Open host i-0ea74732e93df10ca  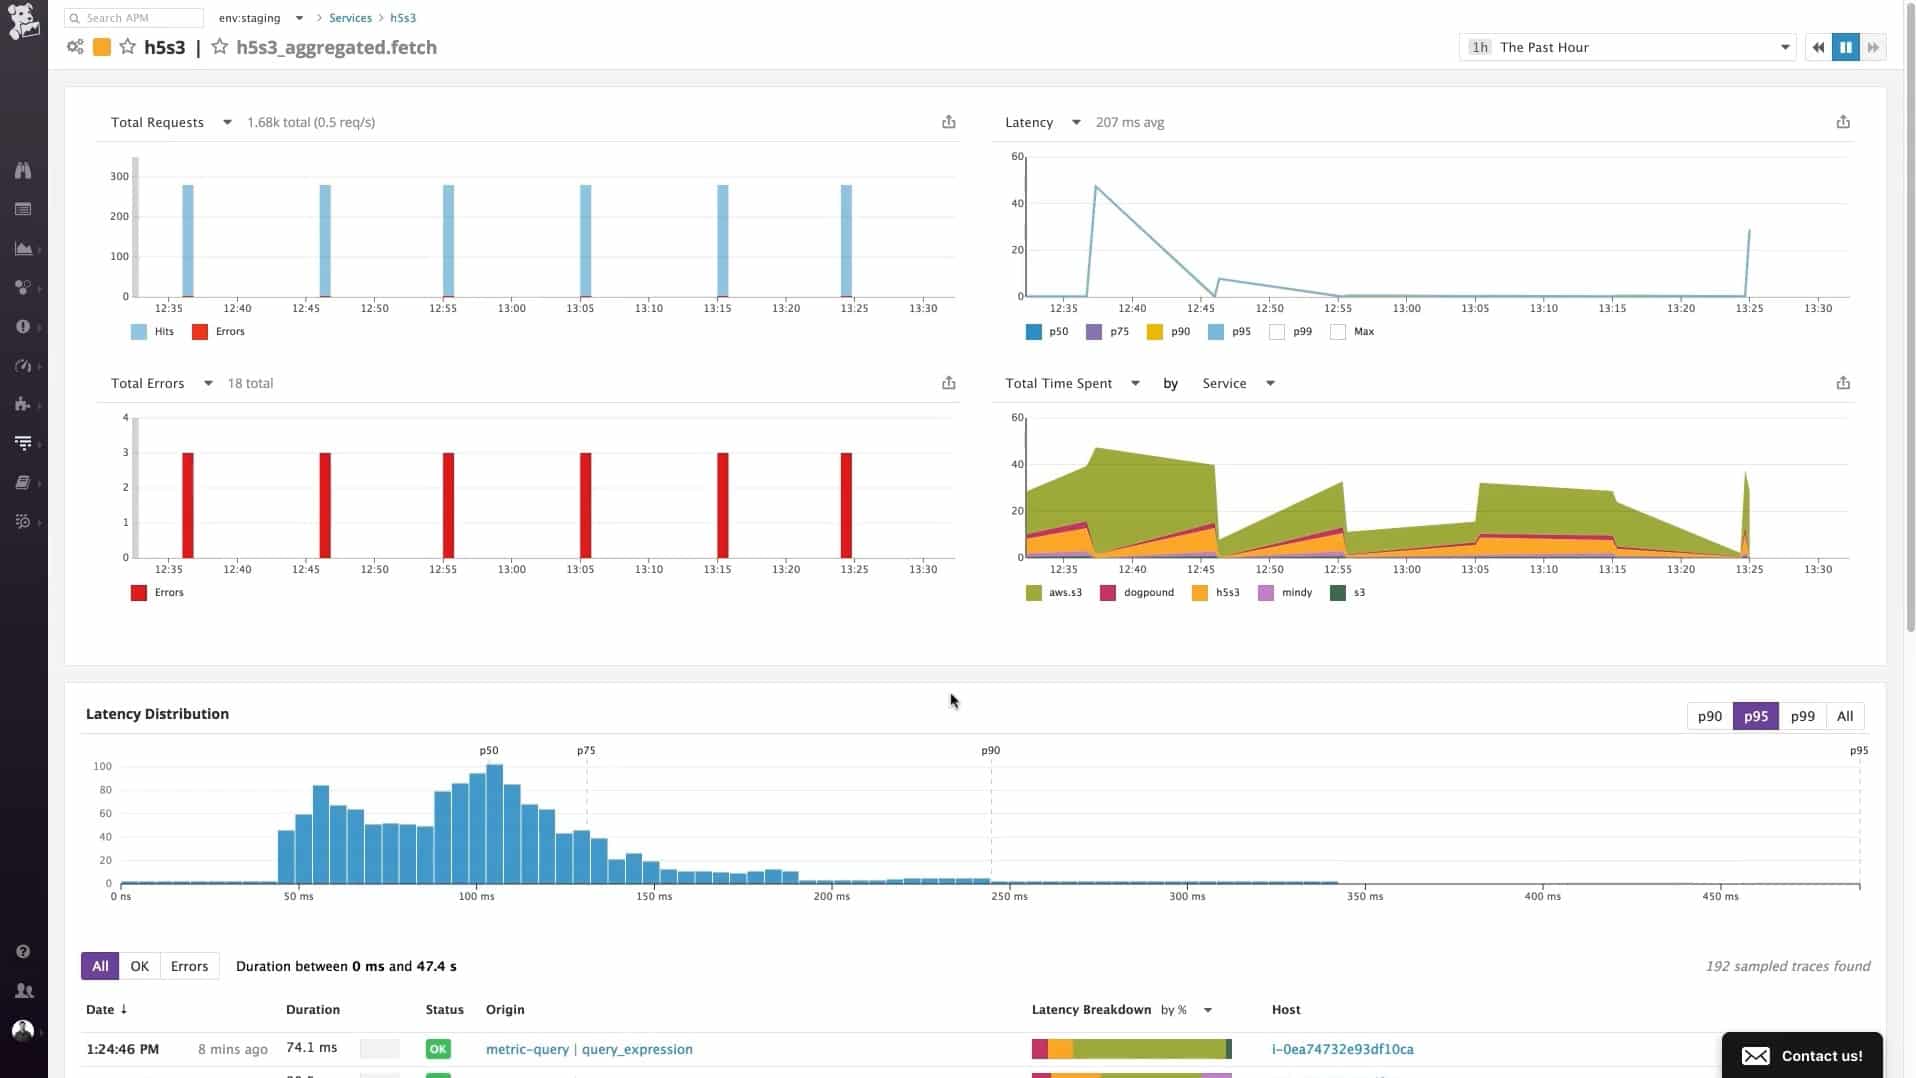[1342, 1049]
